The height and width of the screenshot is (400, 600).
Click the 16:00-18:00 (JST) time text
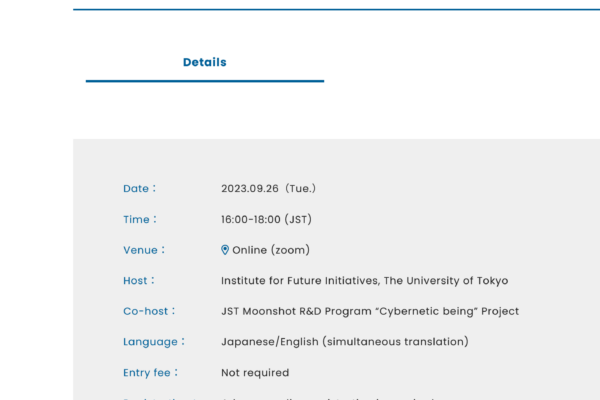(x=267, y=219)
